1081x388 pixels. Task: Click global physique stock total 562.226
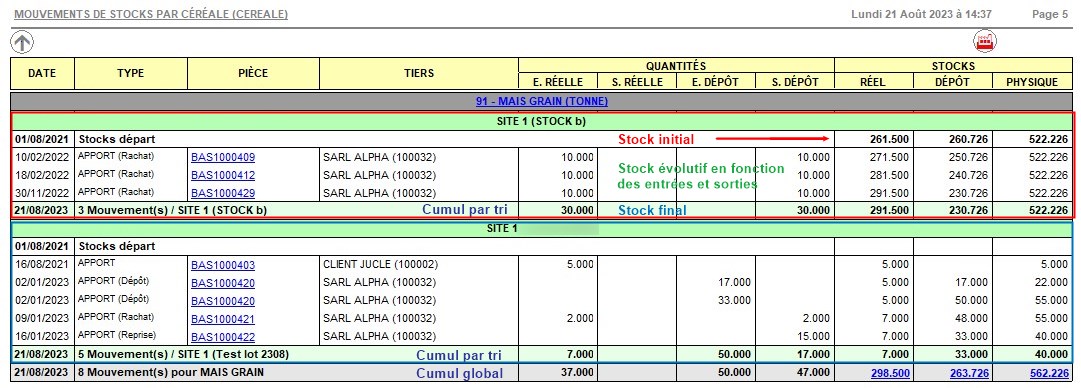point(1048,373)
